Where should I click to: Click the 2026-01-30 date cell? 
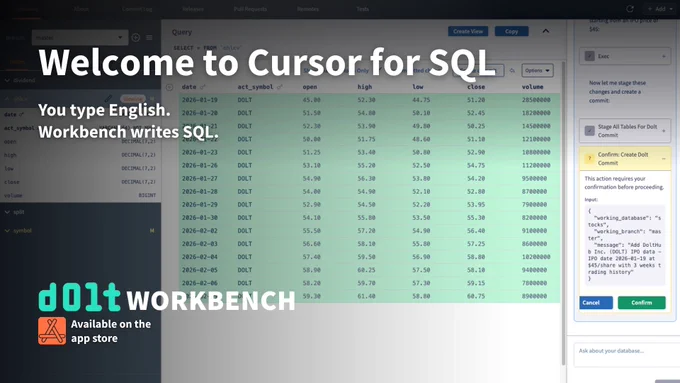tap(199, 218)
